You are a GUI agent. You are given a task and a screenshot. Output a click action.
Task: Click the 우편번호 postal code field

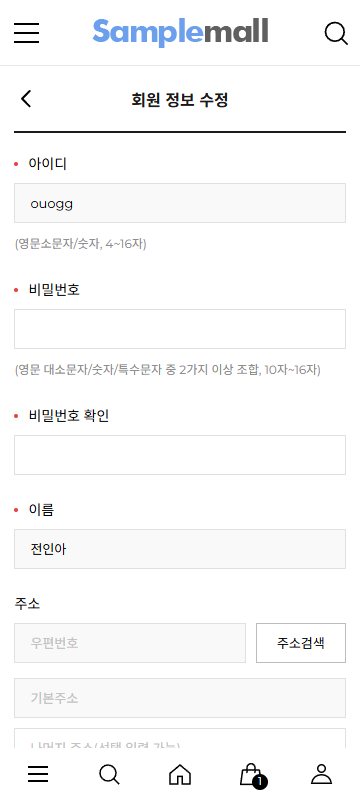click(130, 643)
